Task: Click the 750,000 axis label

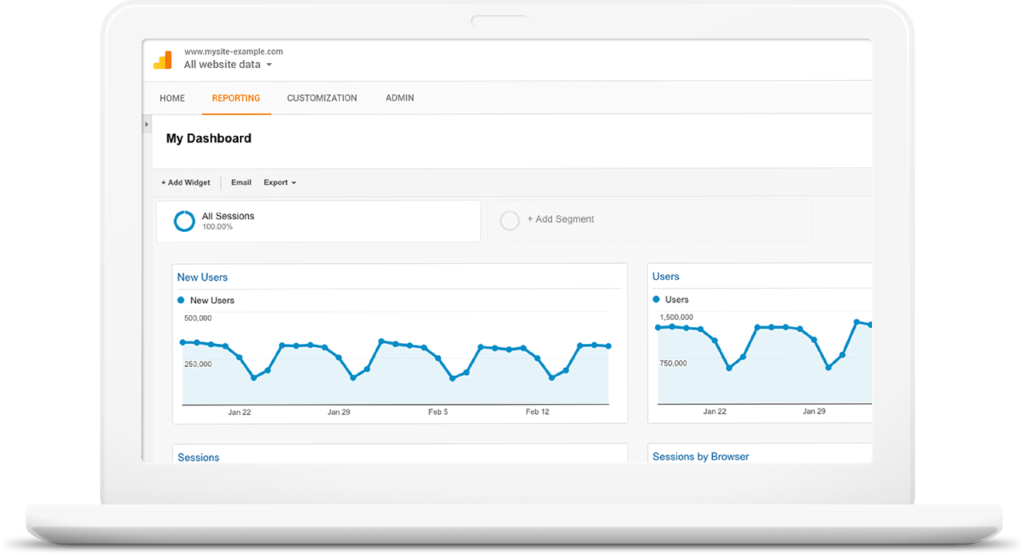Action: [x=673, y=364]
